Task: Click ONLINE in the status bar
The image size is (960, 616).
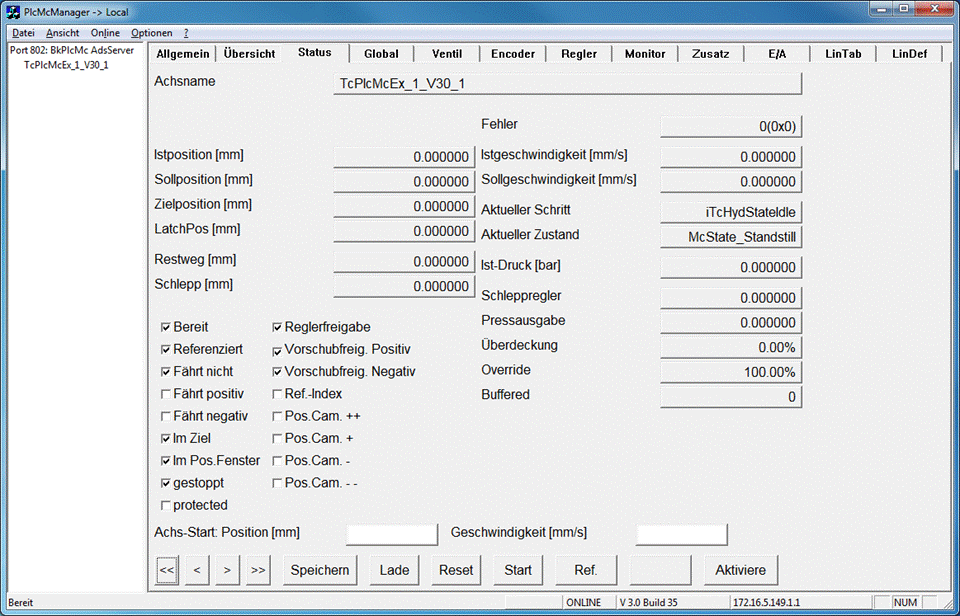Action: coord(583,603)
